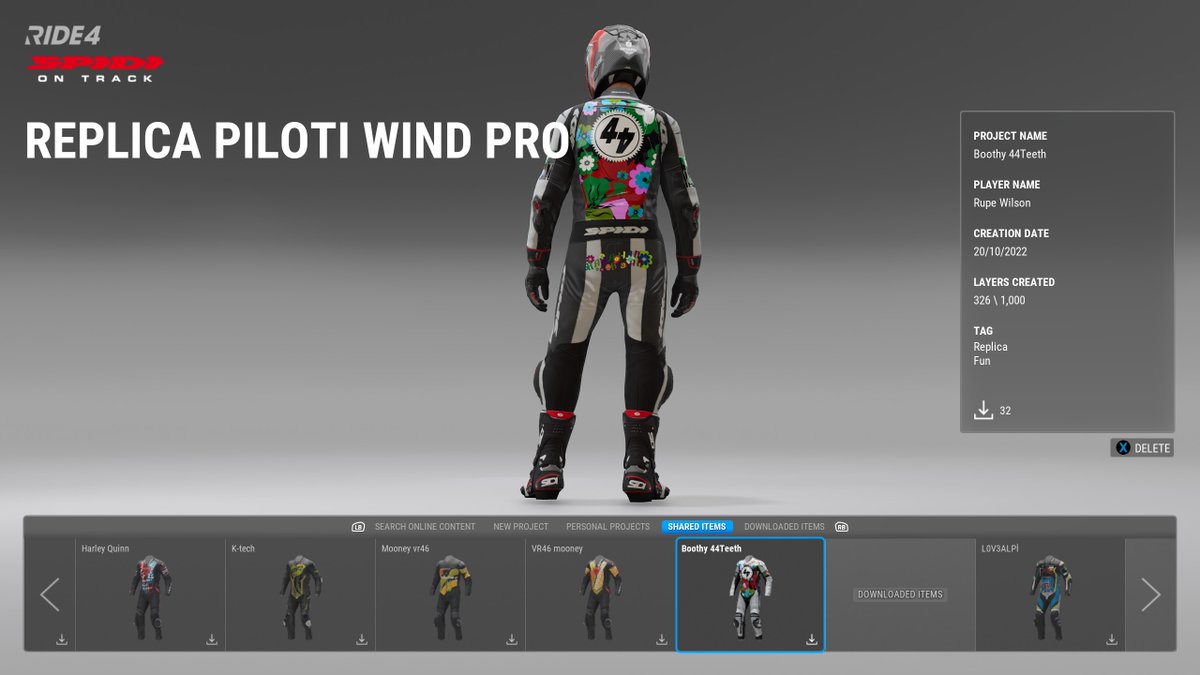Download the Mooney vr46 suit
The image size is (1200, 675).
pyautogui.click(x=512, y=637)
